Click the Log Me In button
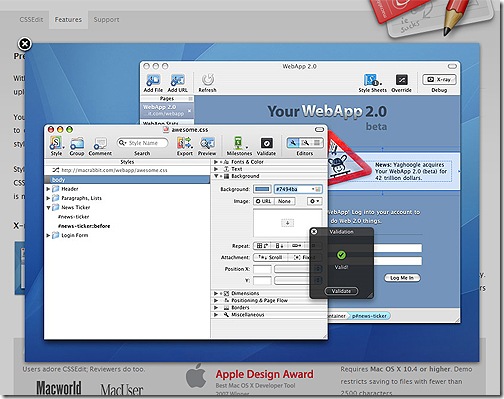The image size is (504, 399). pyautogui.click(x=402, y=278)
